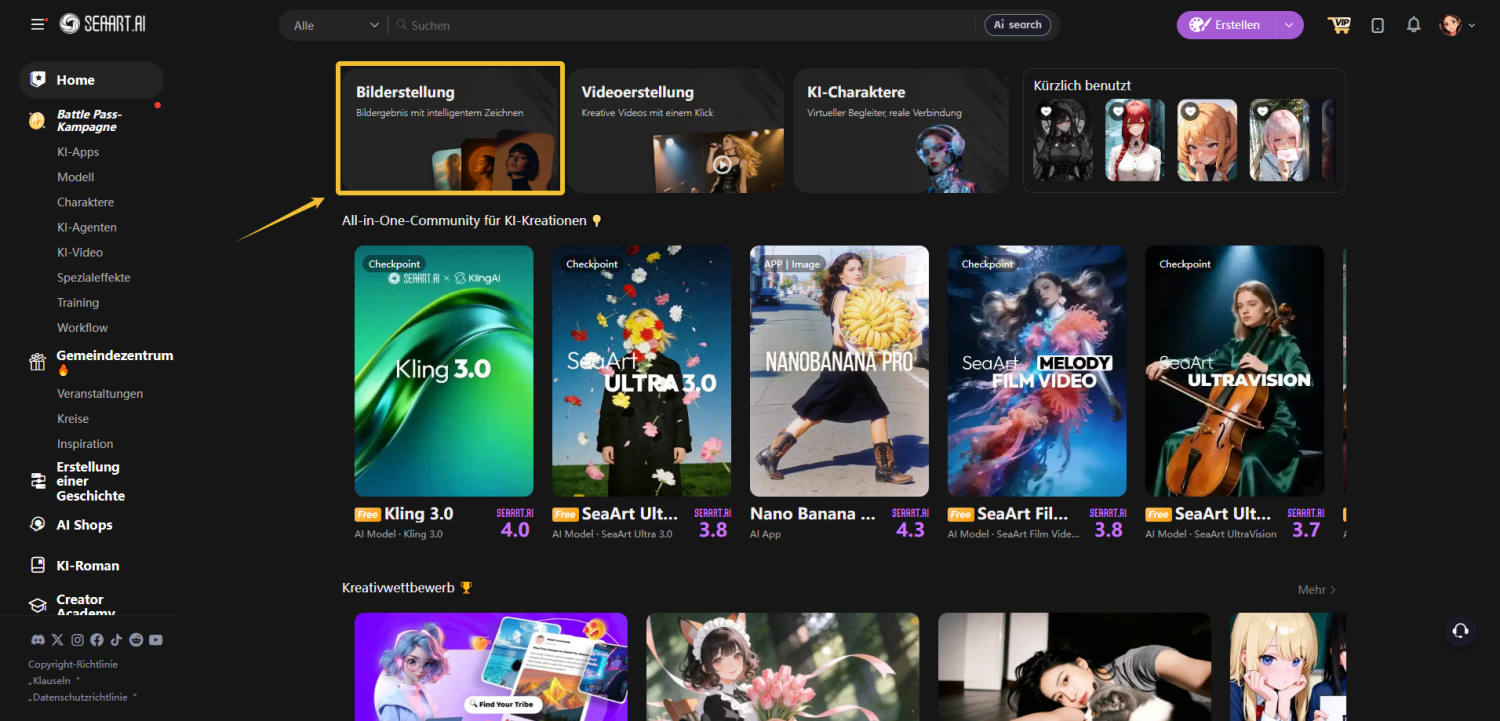Favorite the red-haired character via heart

coord(1117,112)
